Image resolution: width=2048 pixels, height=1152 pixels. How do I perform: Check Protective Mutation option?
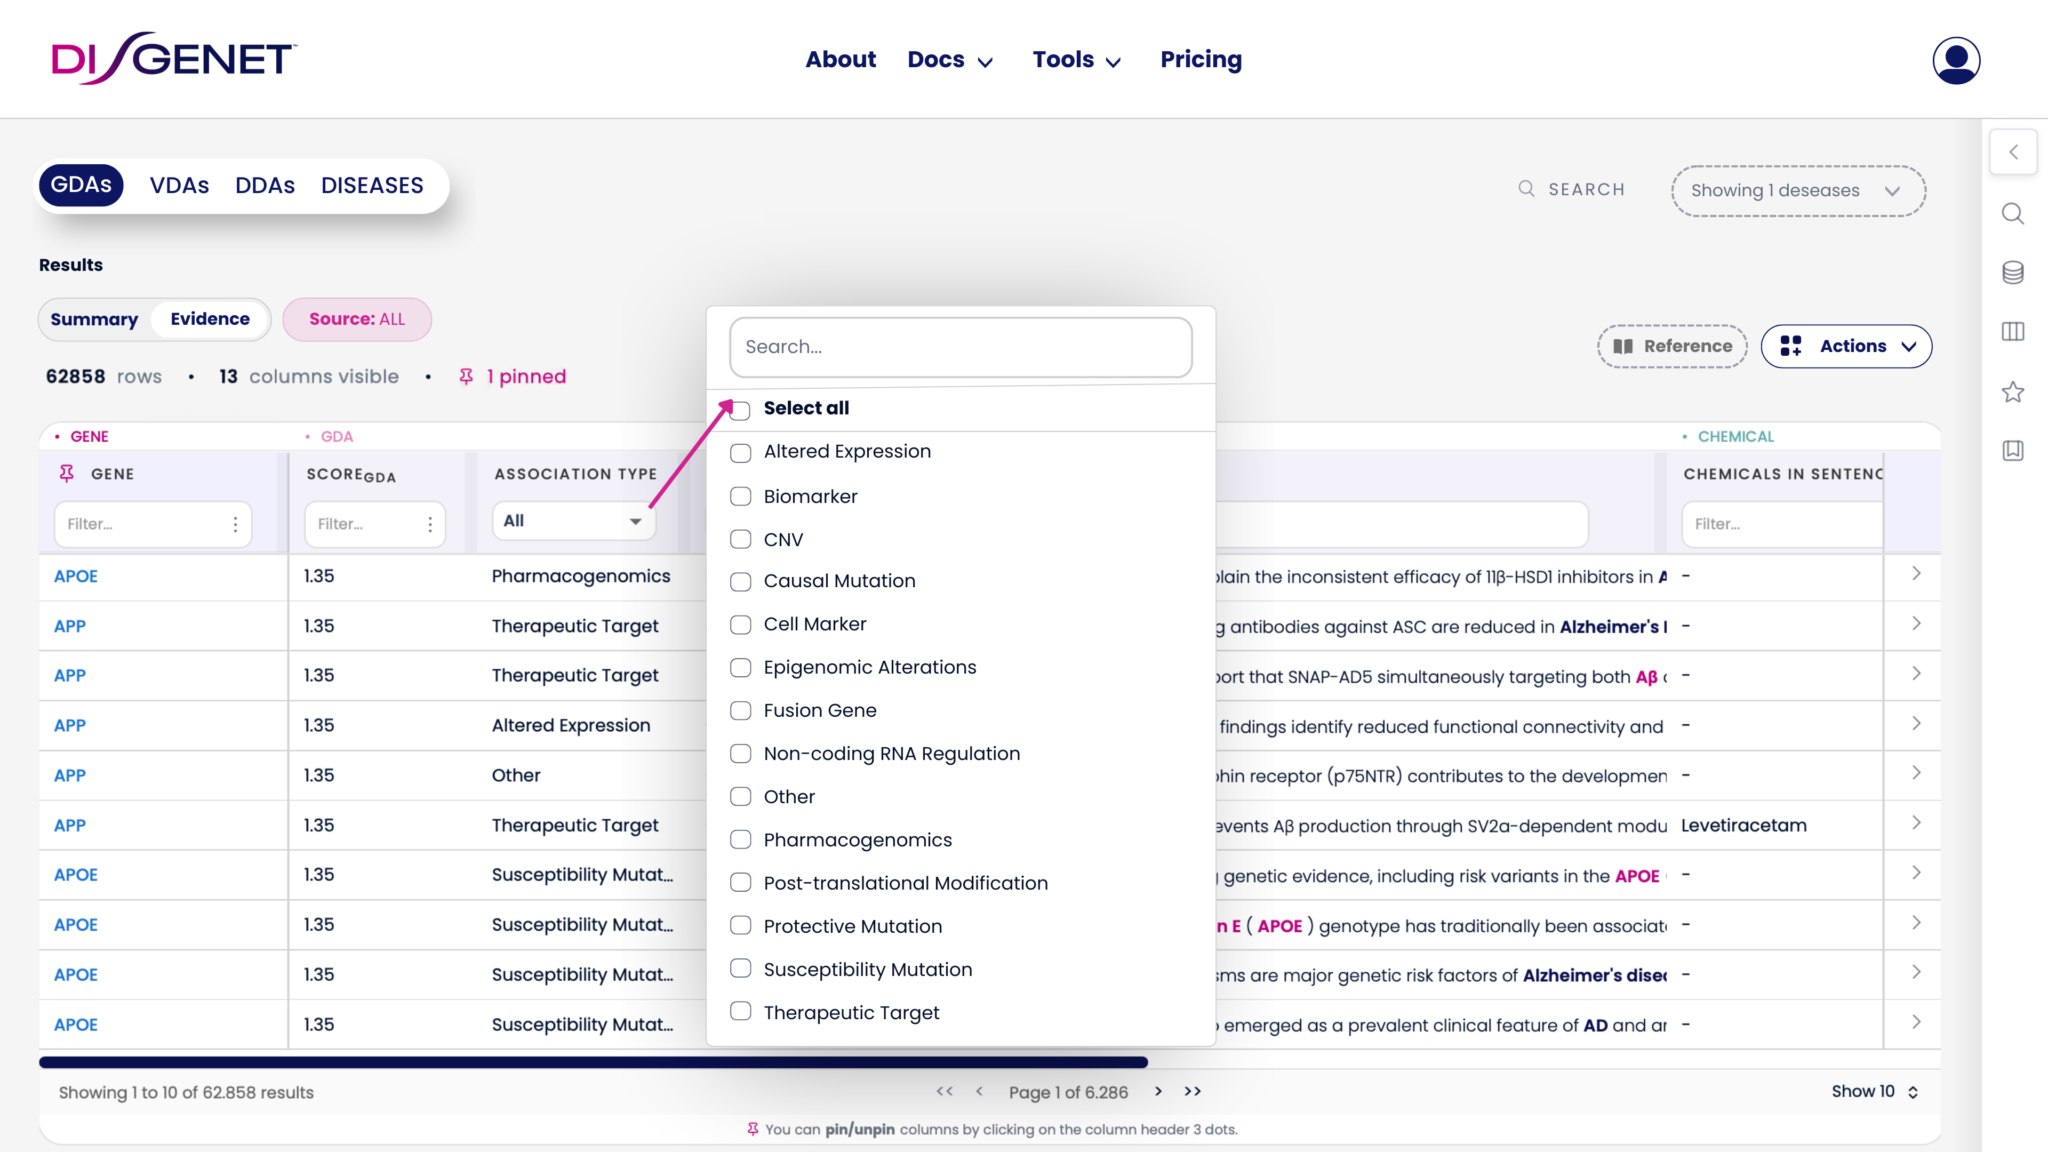pos(740,925)
